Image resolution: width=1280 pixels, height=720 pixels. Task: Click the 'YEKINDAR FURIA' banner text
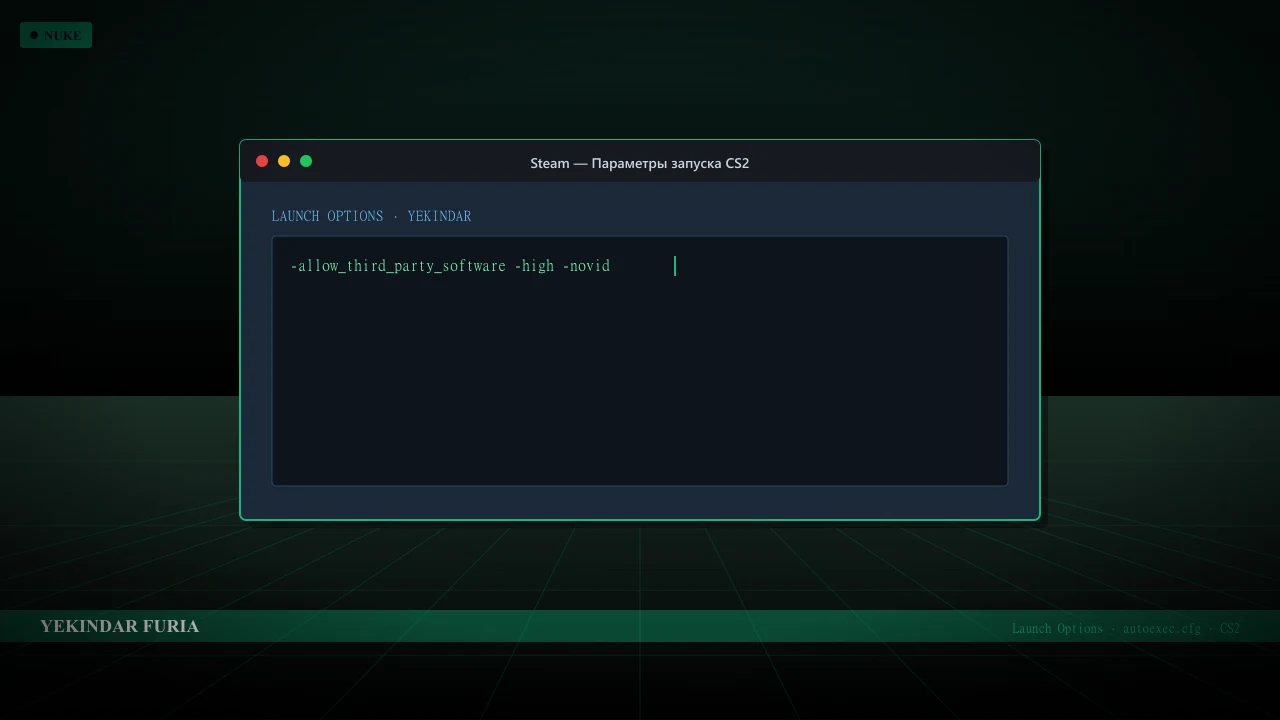(x=120, y=626)
